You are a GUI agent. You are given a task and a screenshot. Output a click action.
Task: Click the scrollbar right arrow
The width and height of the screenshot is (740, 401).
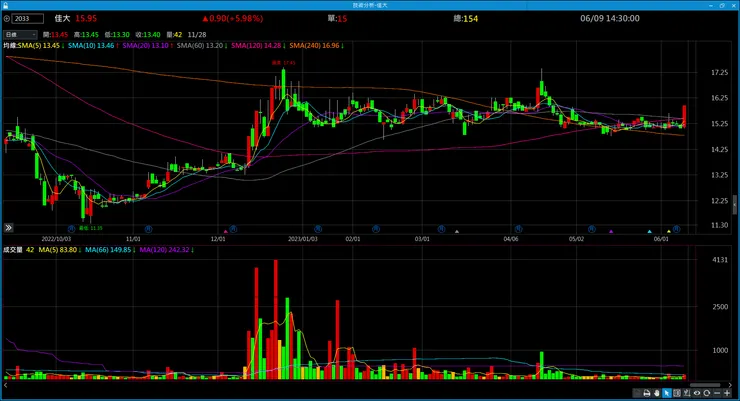click(730, 385)
